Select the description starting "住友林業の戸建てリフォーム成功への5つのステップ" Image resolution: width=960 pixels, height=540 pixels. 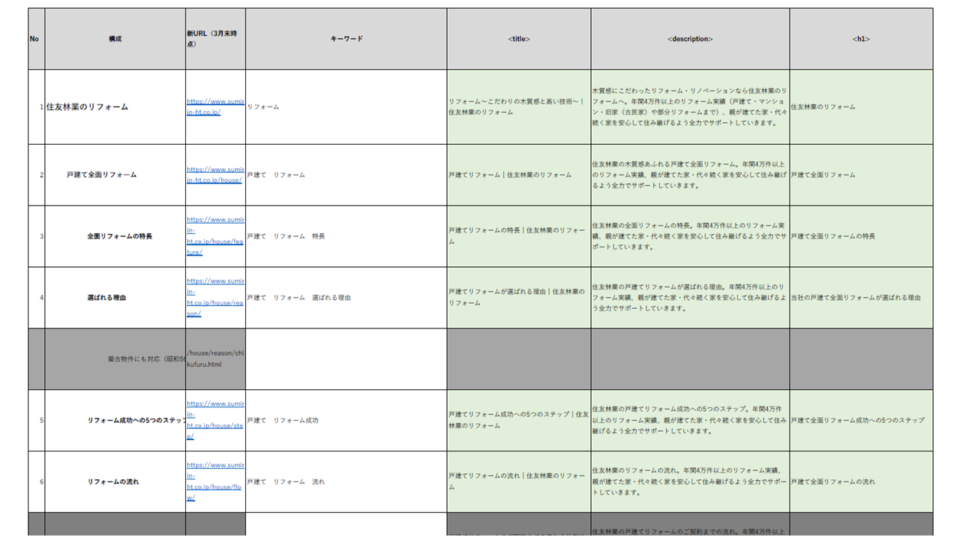(690, 420)
